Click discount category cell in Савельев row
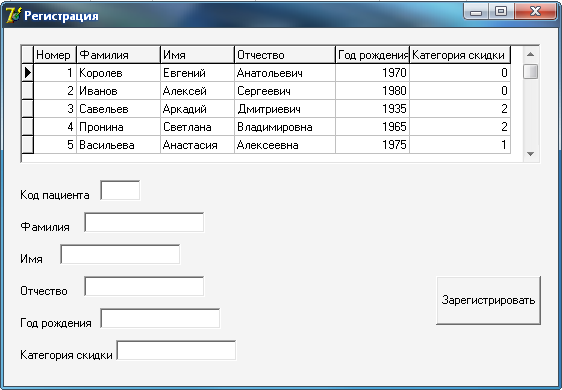Image resolution: width=562 pixels, height=390 pixels. 460,109
